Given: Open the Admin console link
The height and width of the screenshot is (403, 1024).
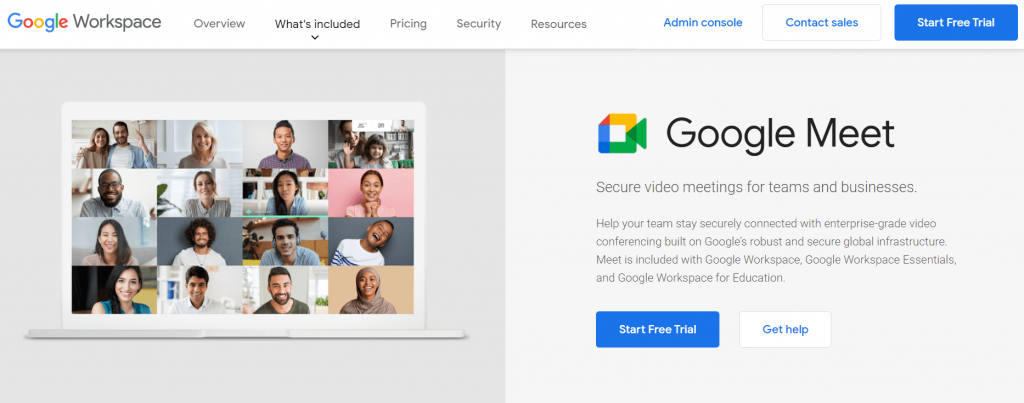Looking at the screenshot, I should point(703,22).
